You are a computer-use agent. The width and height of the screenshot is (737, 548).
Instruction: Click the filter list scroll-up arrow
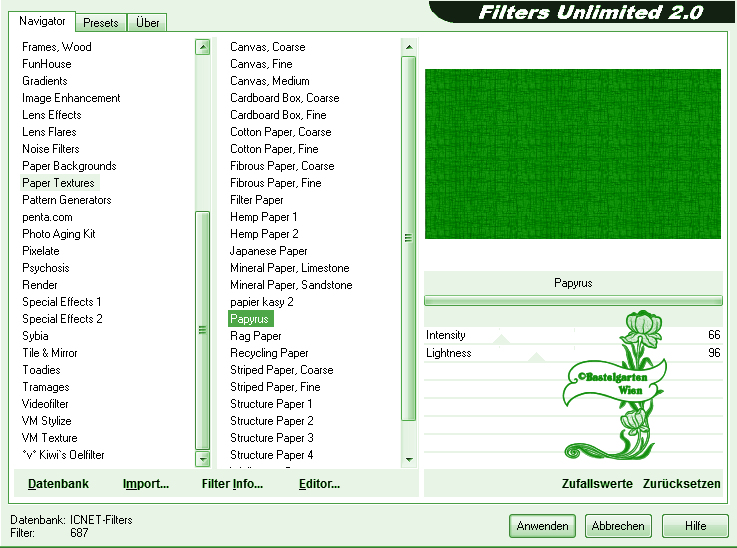(409, 47)
